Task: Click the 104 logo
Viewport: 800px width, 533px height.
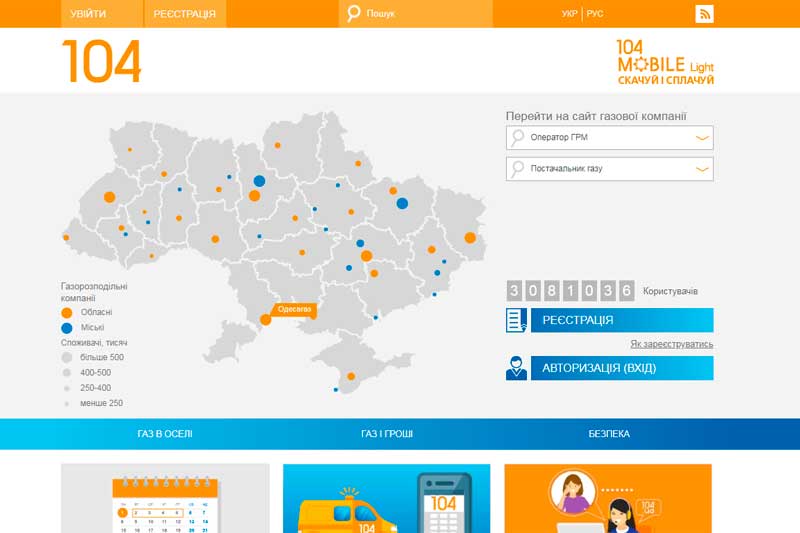Action: (102, 61)
